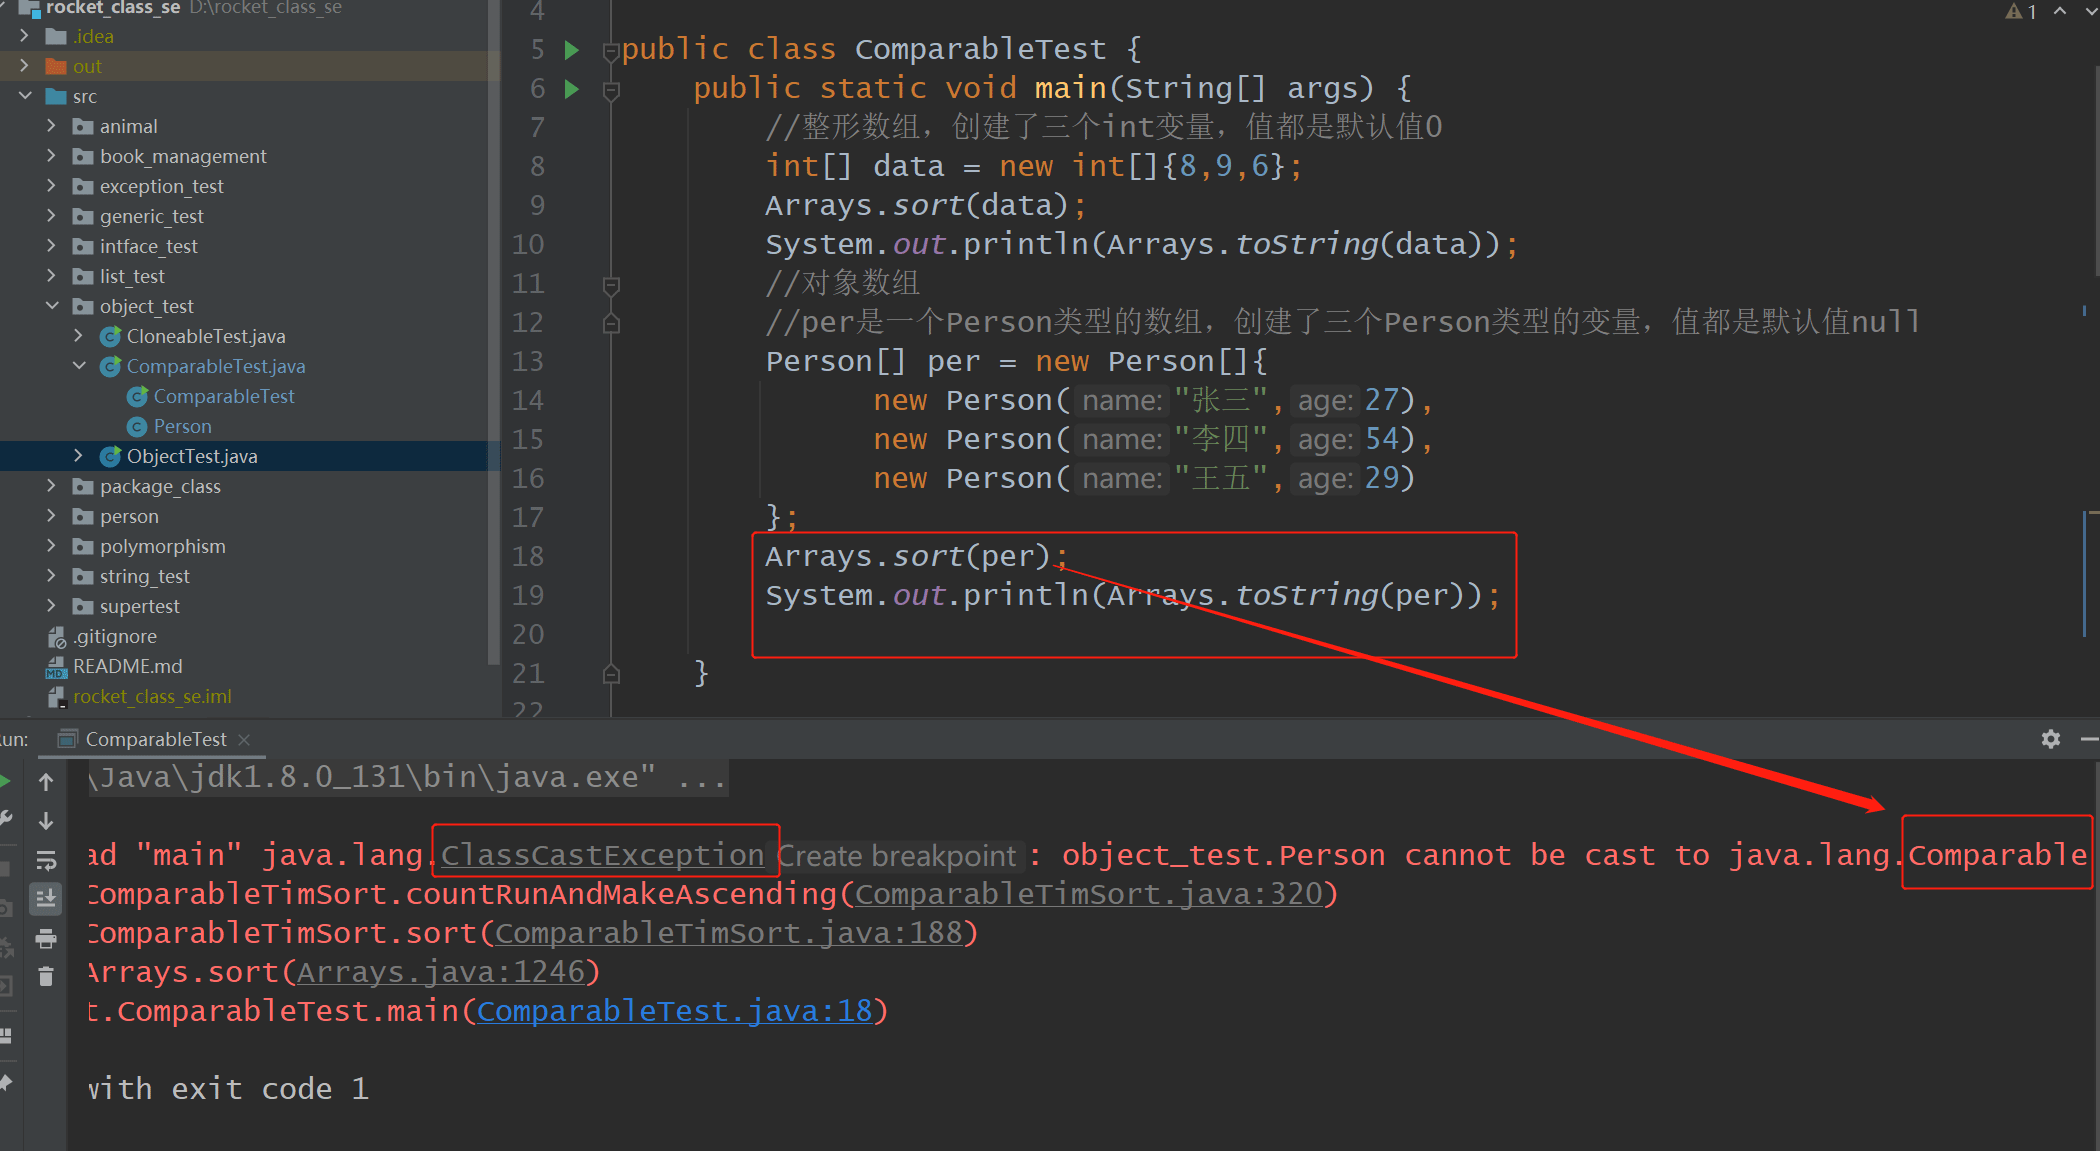
Task: Click the down stack trace arrow
Action: [46, 821]
